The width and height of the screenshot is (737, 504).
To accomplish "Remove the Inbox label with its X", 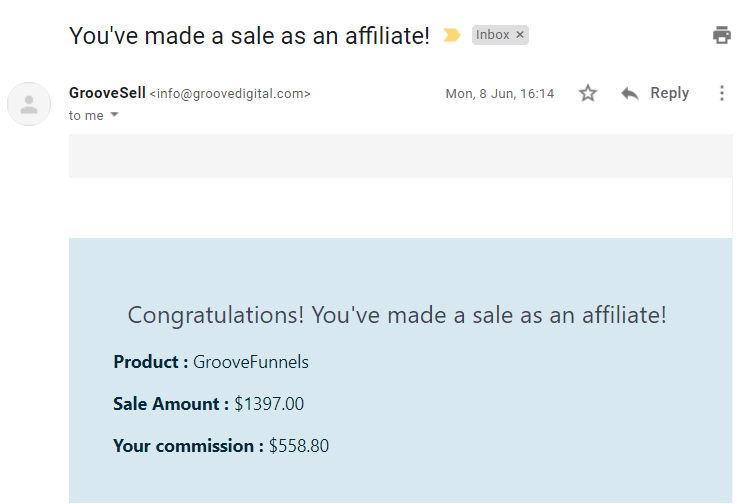I will pyautogui.click(x=520, y=35).
